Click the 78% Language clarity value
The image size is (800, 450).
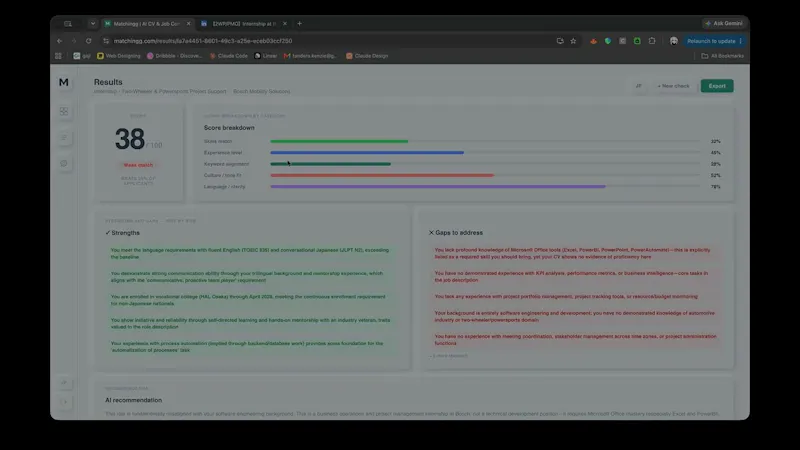click(x=716, y=187)
